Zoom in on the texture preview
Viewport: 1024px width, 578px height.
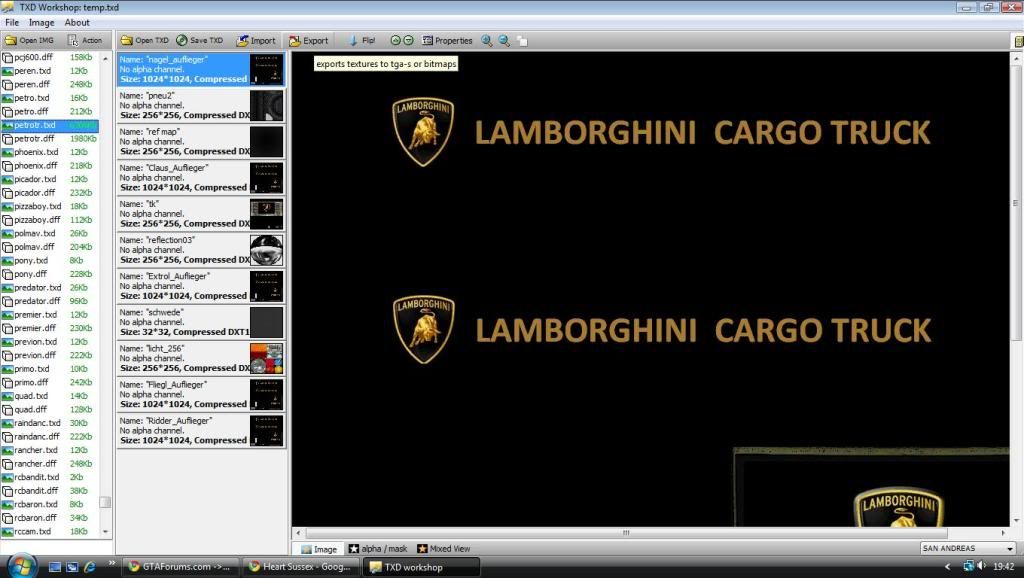point(485,40)
